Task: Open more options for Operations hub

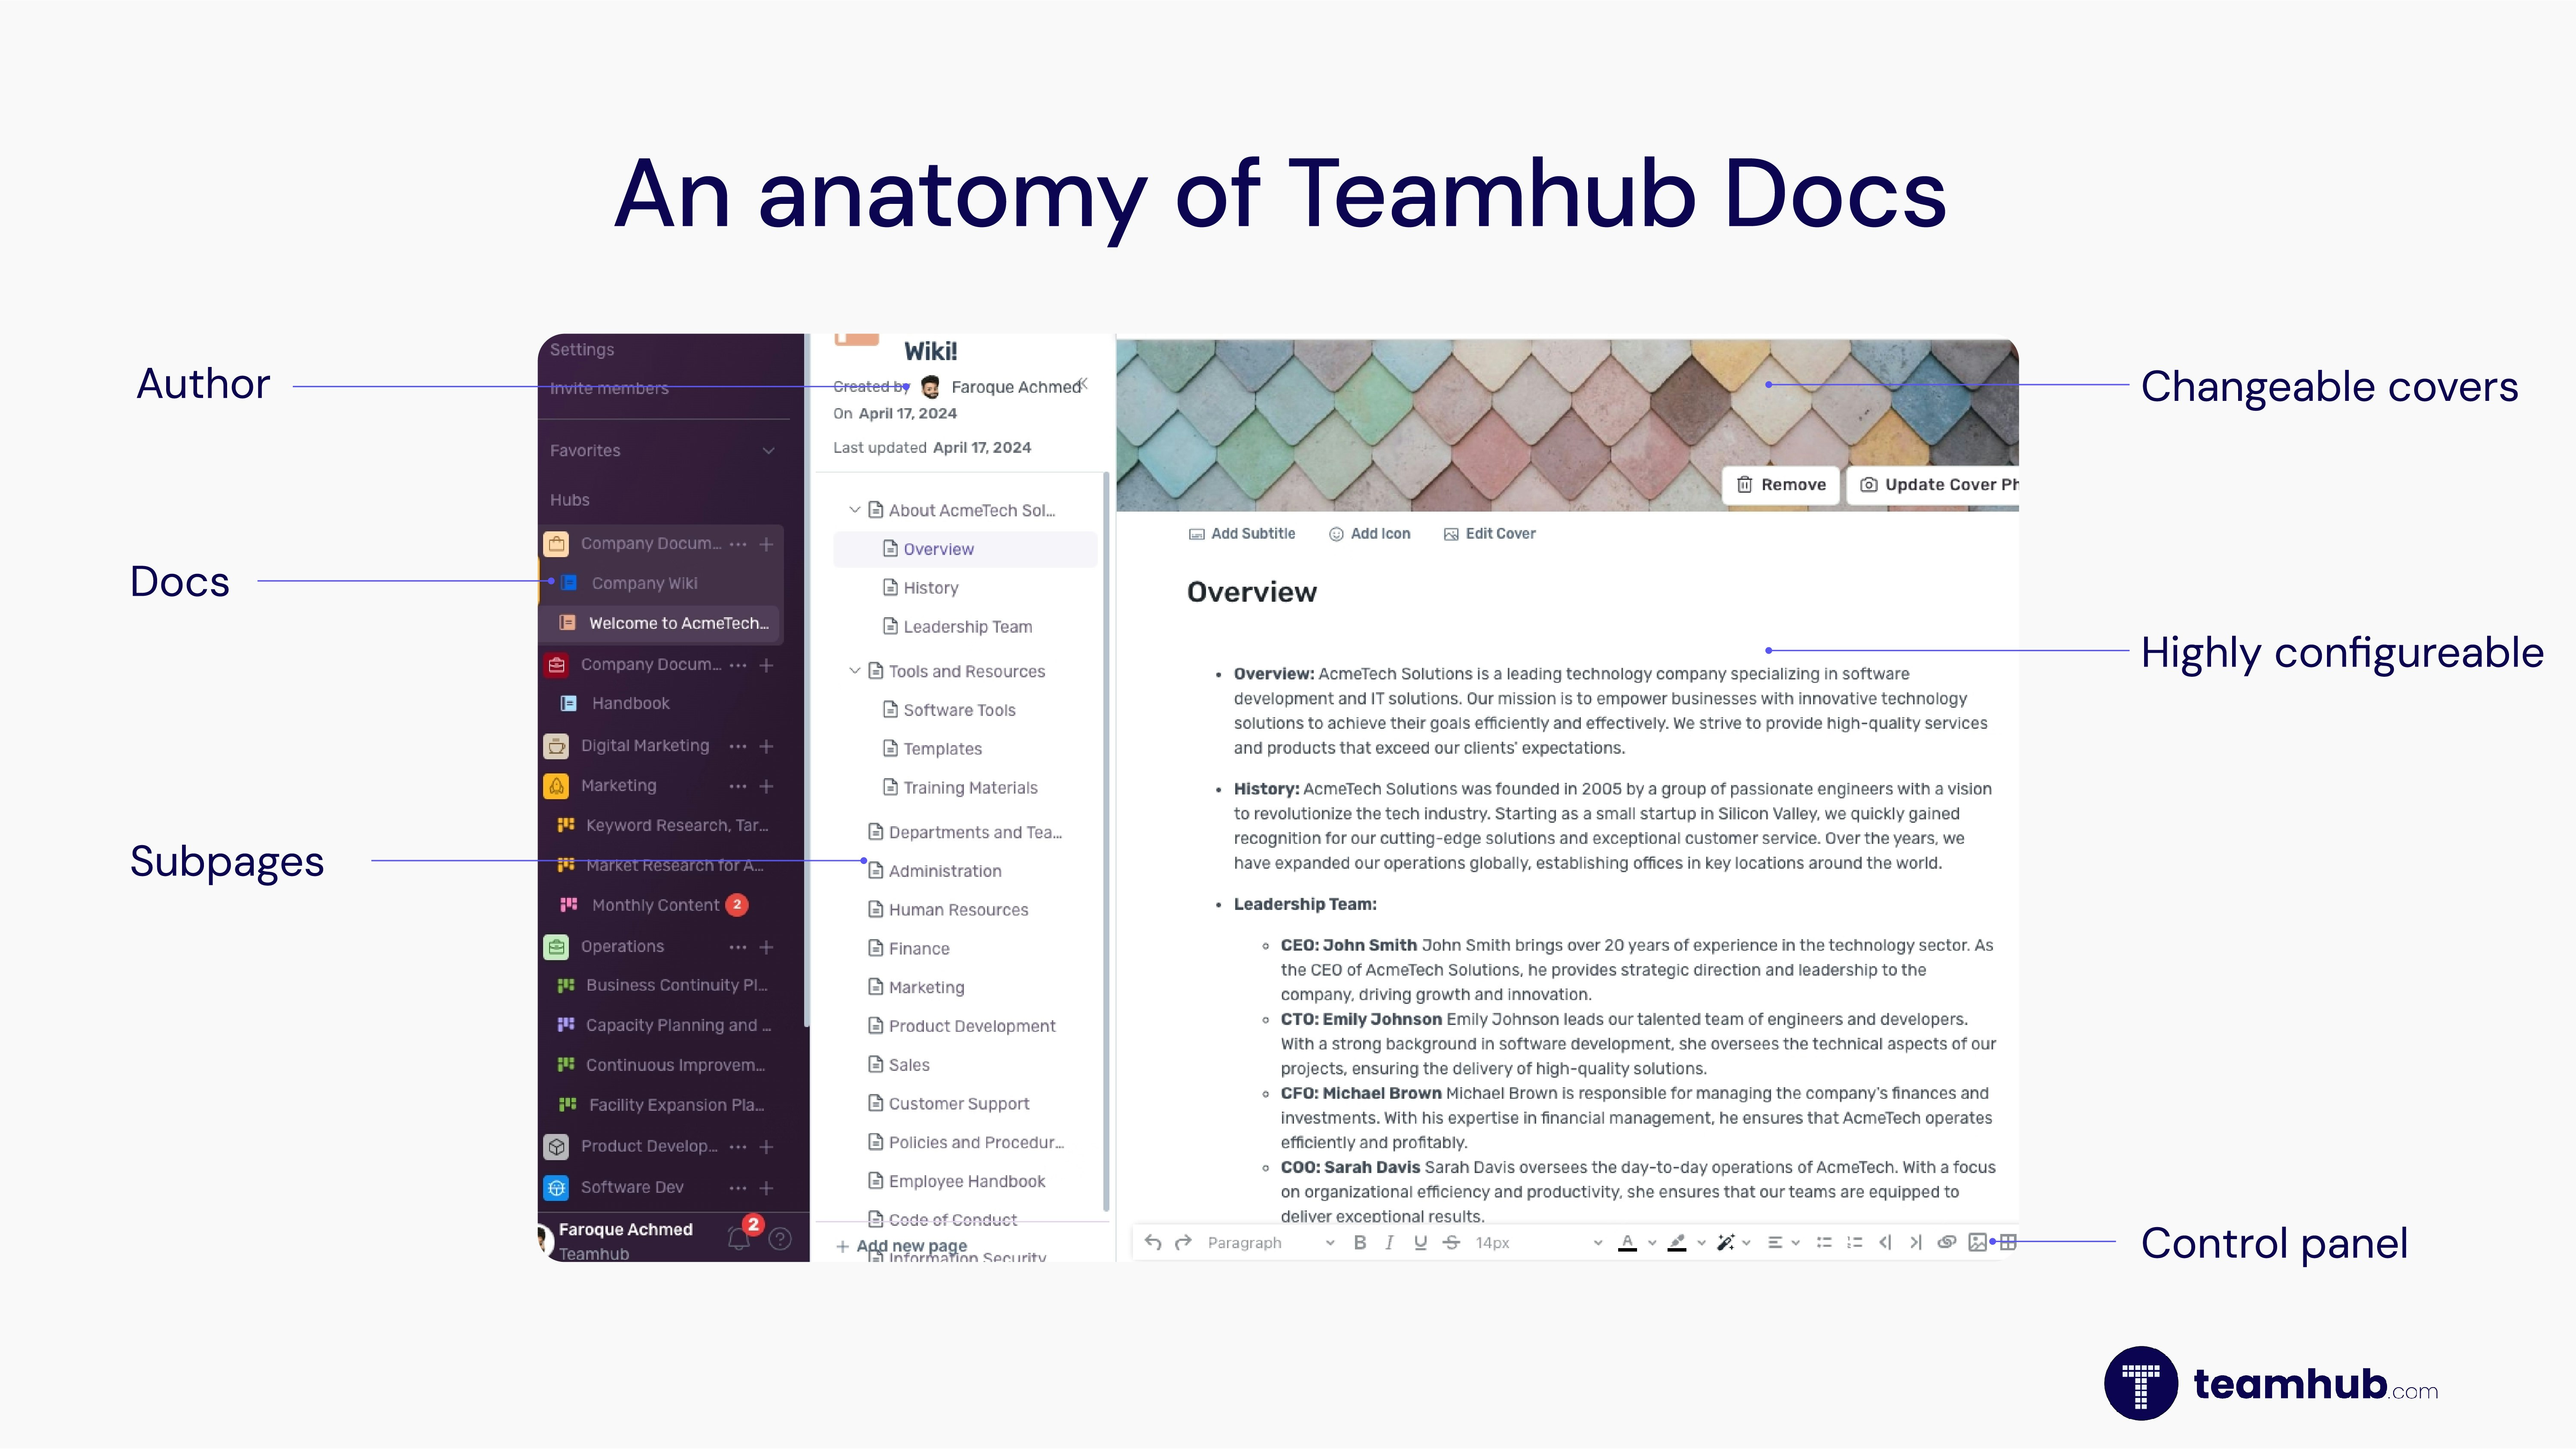Action: [x=738, y=947]
